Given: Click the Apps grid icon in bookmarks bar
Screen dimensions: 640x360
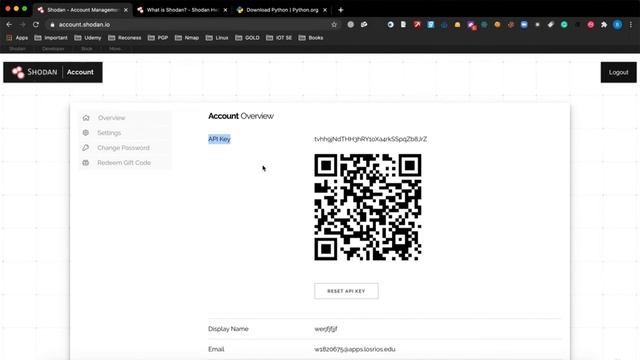Looking at the screenshot, I should tap(9, 38).
